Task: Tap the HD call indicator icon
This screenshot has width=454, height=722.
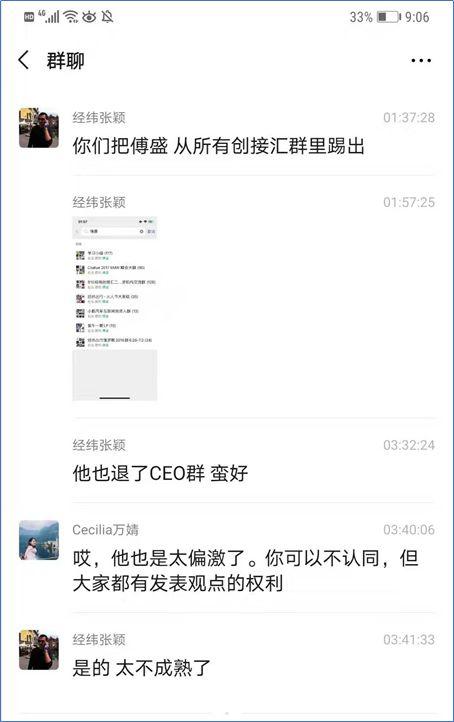Action: (x=29, y=17)
